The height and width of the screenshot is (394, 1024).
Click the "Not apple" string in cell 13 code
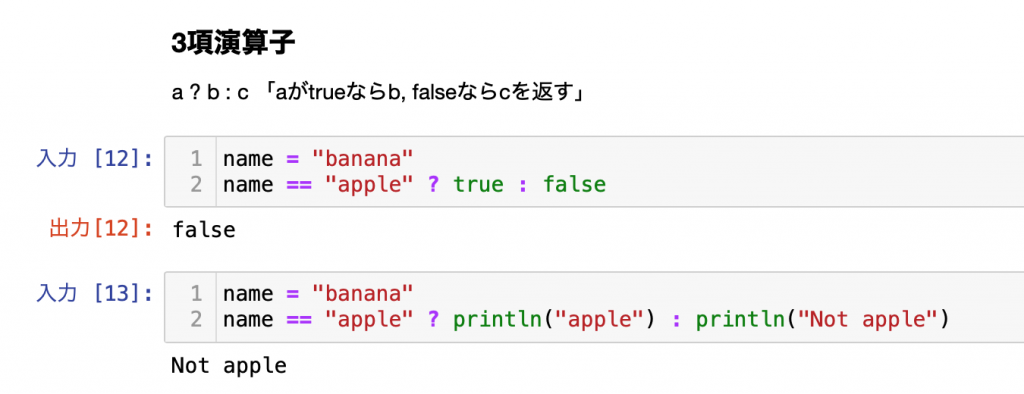pos(866,321)
